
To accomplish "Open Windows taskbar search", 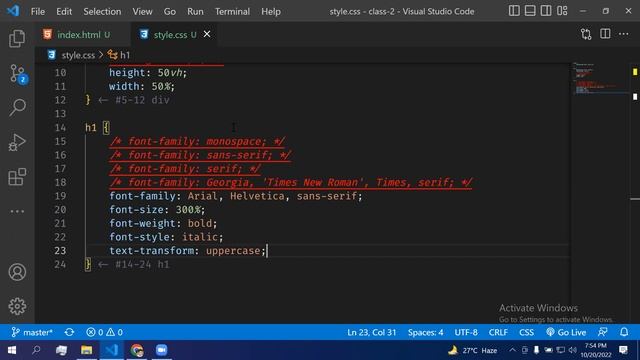I will tap(36, 350).
